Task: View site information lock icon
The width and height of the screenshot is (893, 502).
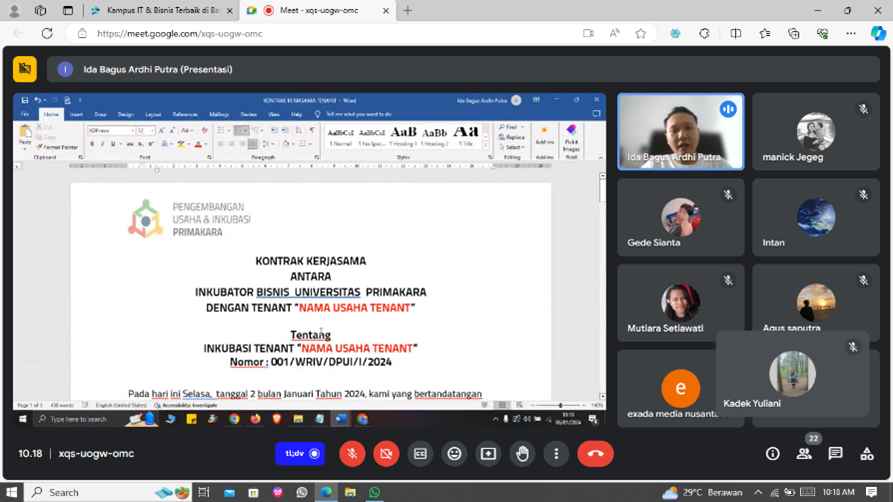Action: pos(82,34)
